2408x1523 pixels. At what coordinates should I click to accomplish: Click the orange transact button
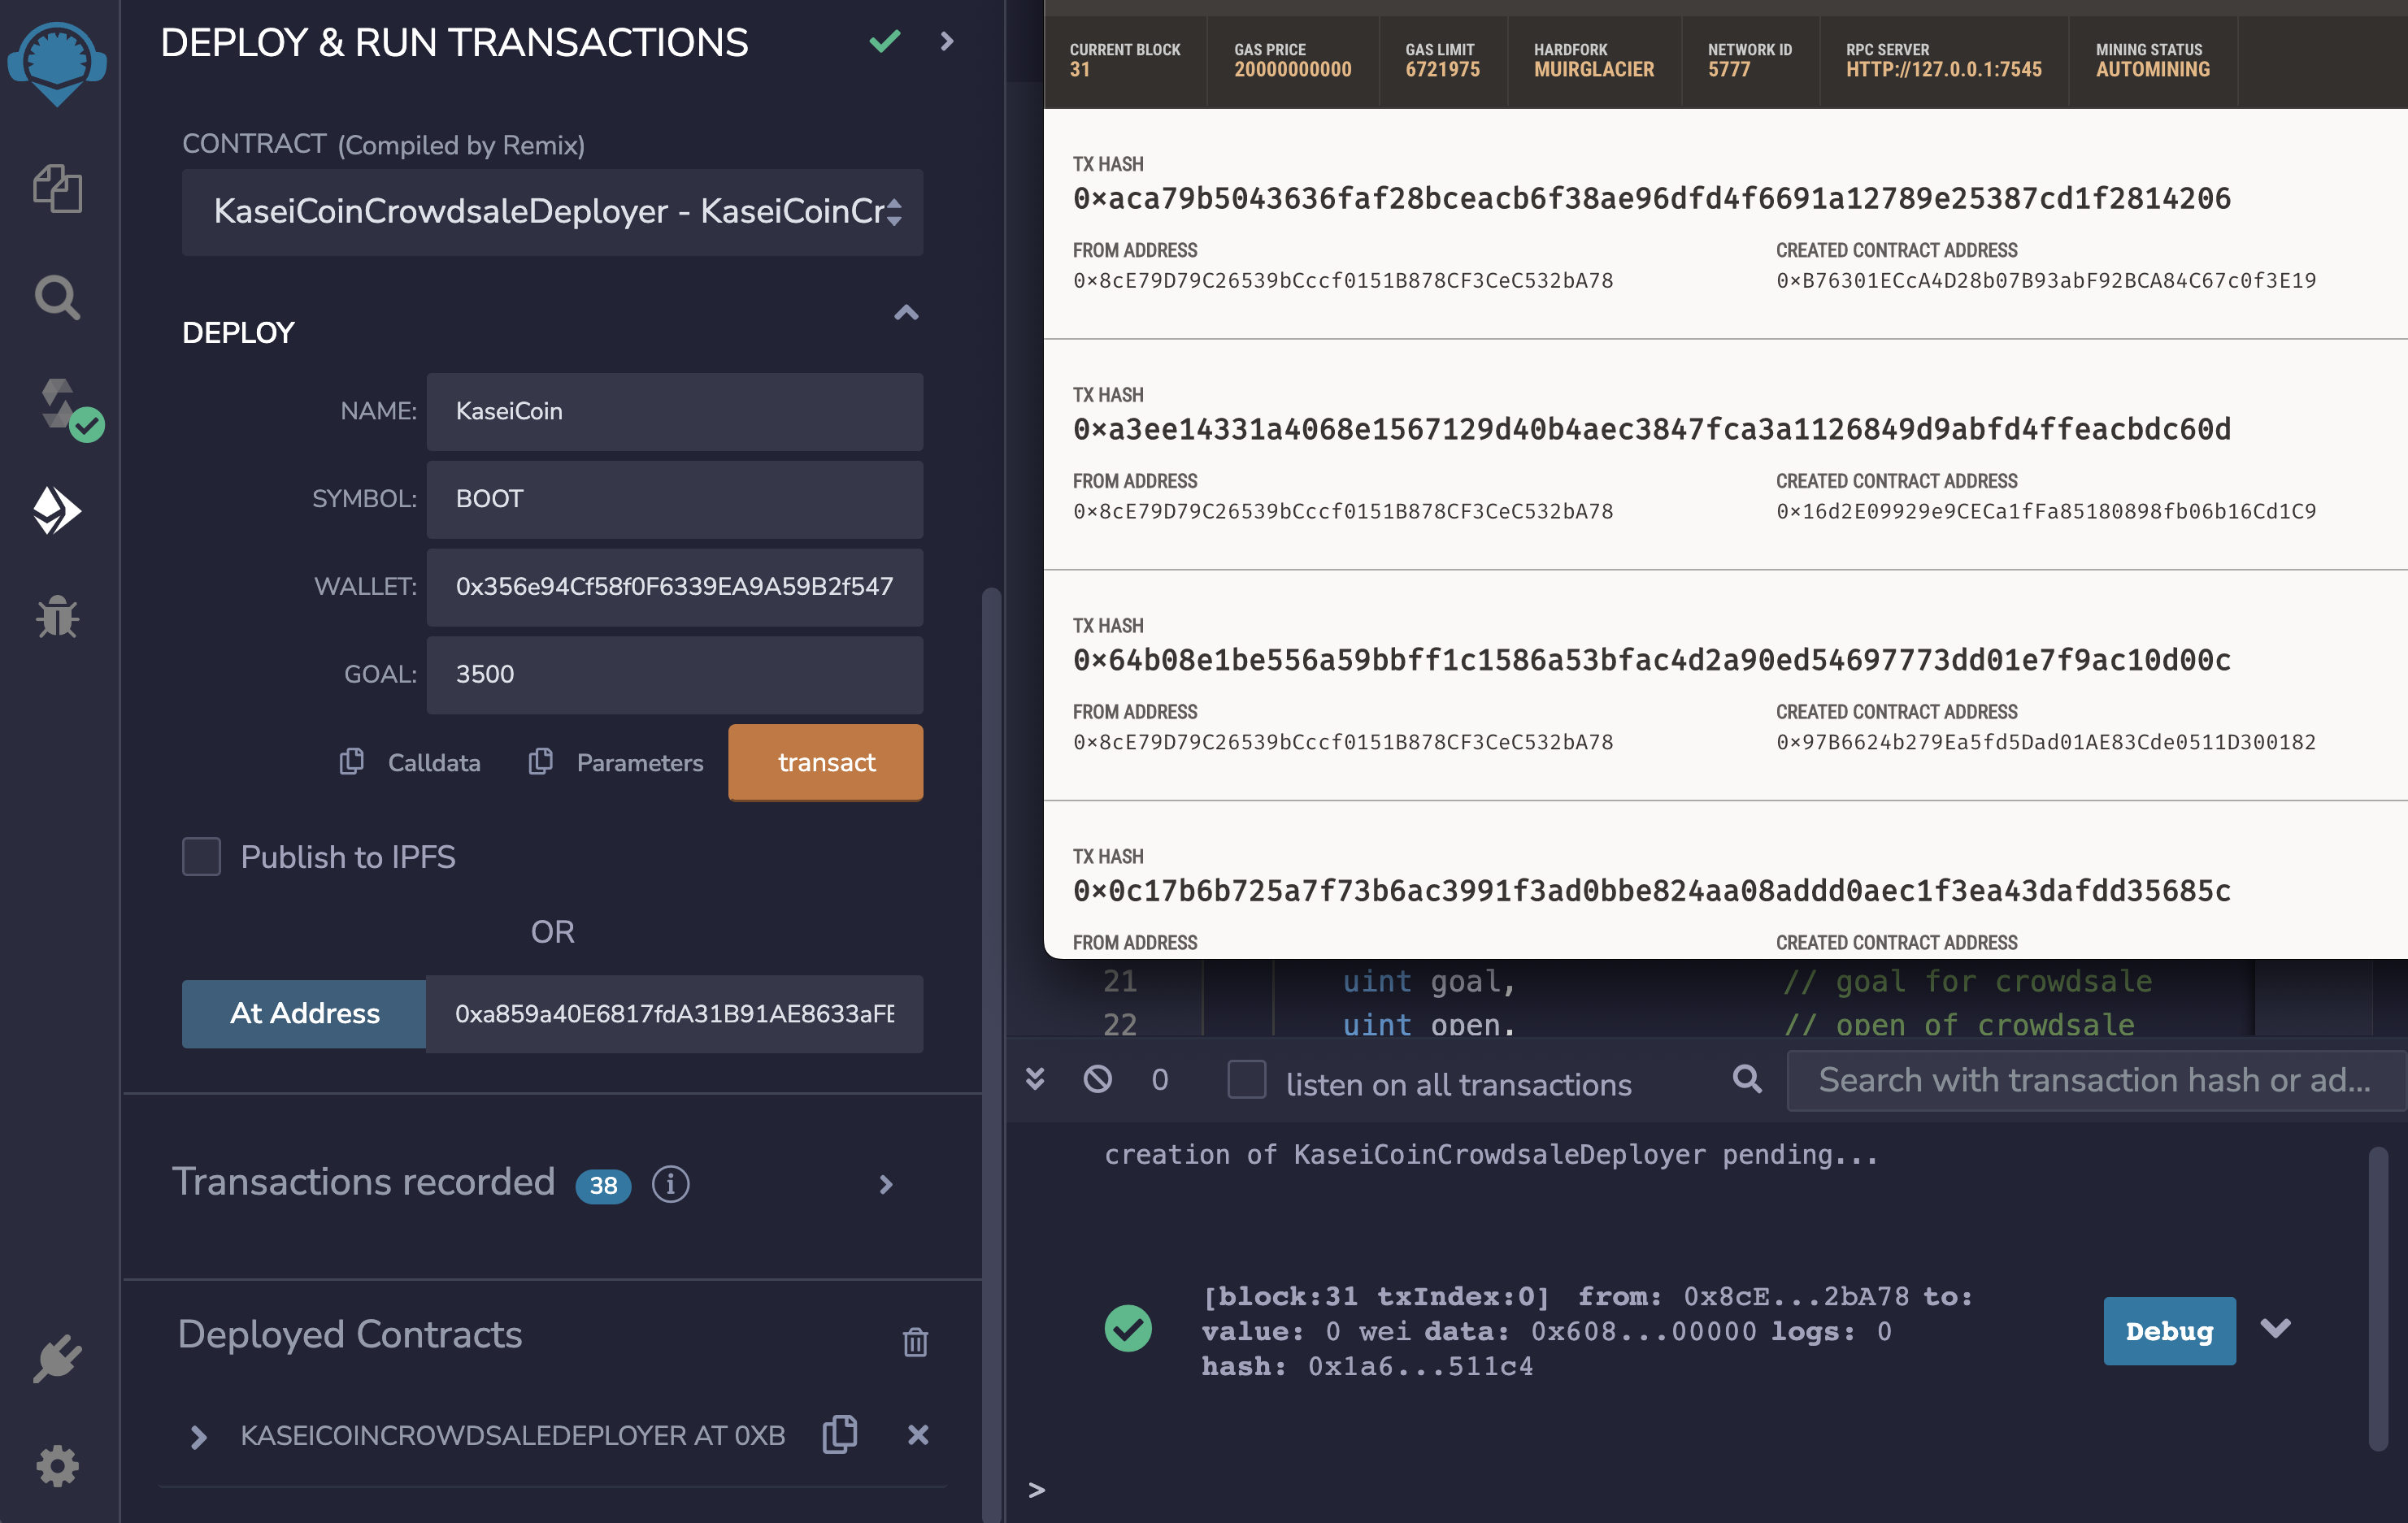point(825,762)
